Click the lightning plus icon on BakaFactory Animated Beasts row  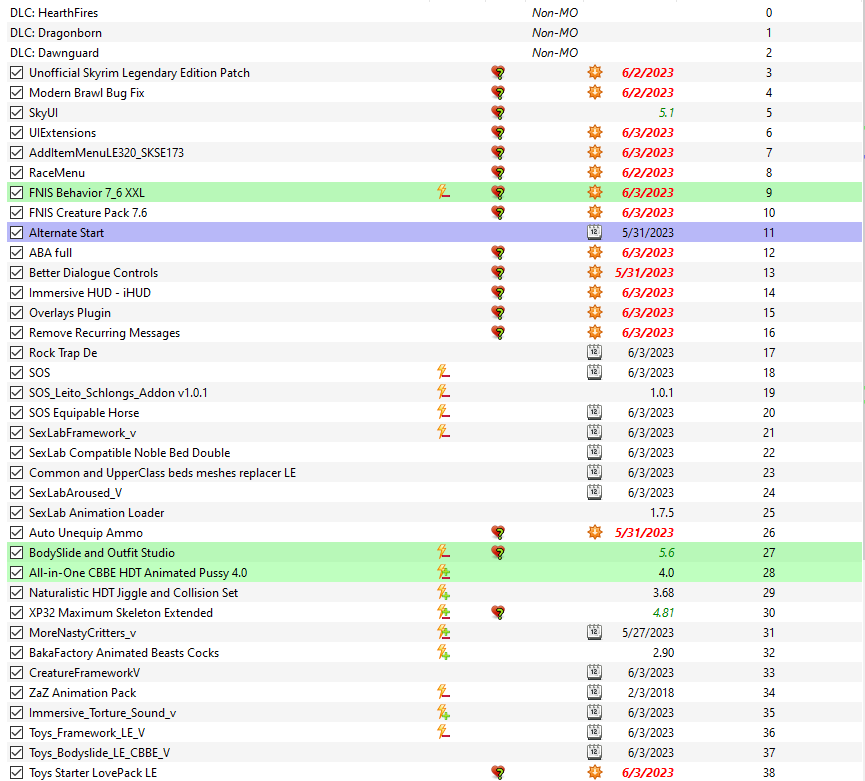tap(444, 652)
